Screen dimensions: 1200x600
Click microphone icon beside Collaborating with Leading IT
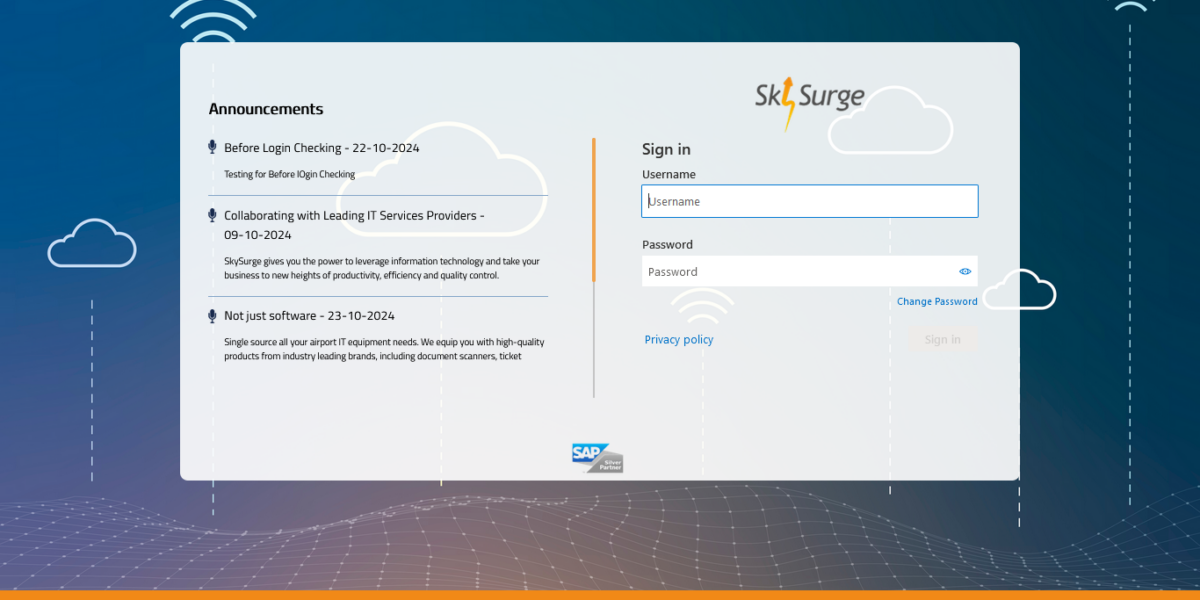212,215
